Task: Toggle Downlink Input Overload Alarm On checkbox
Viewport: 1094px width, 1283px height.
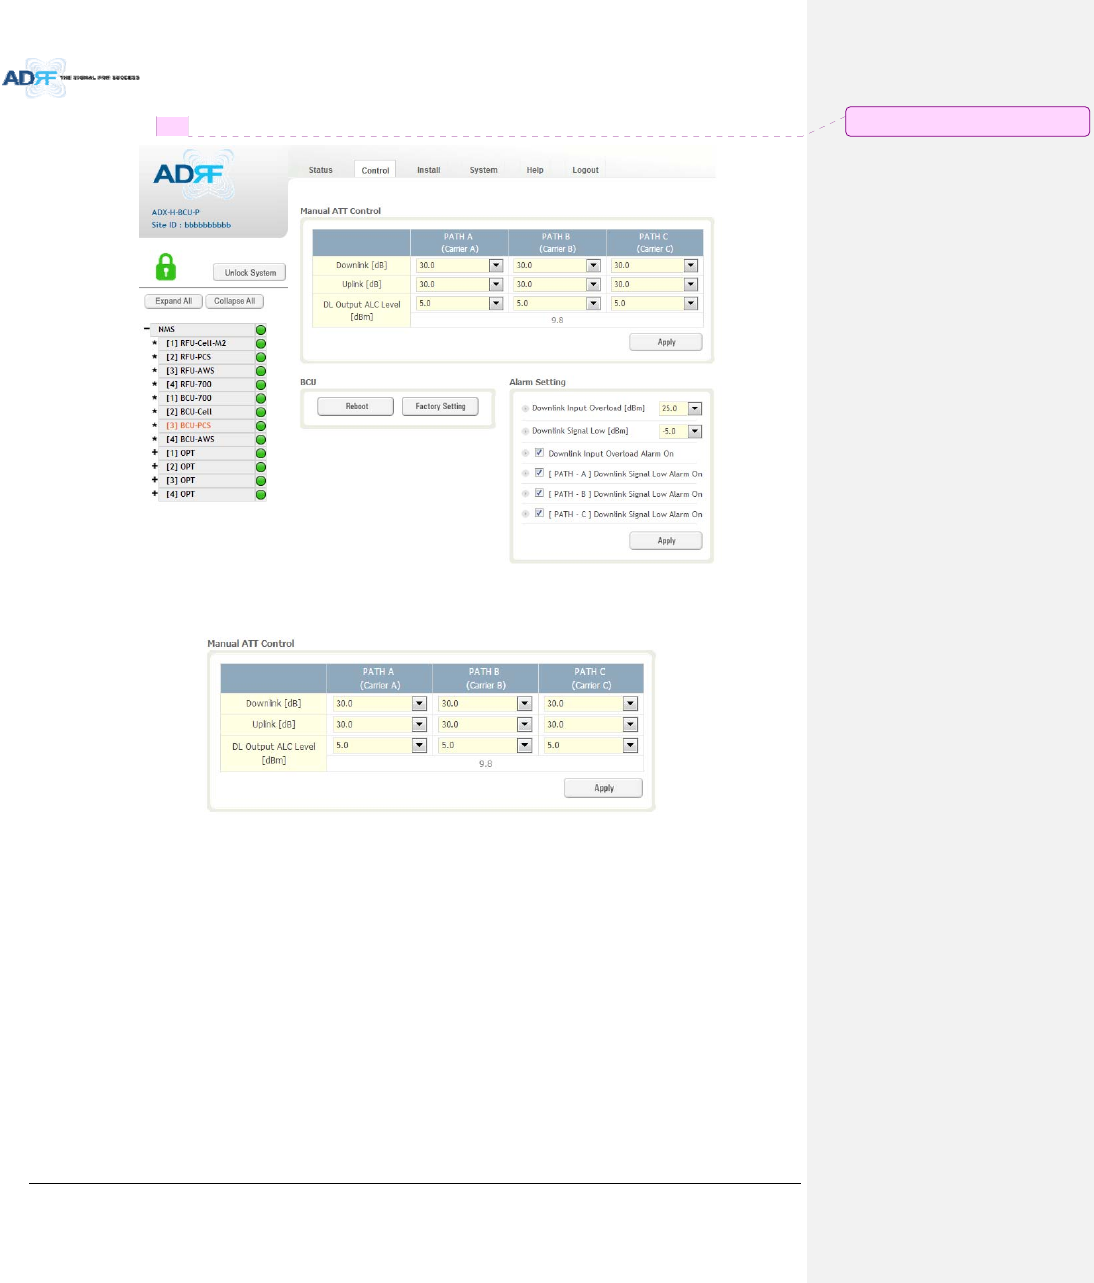Action: tap(539, 452)
